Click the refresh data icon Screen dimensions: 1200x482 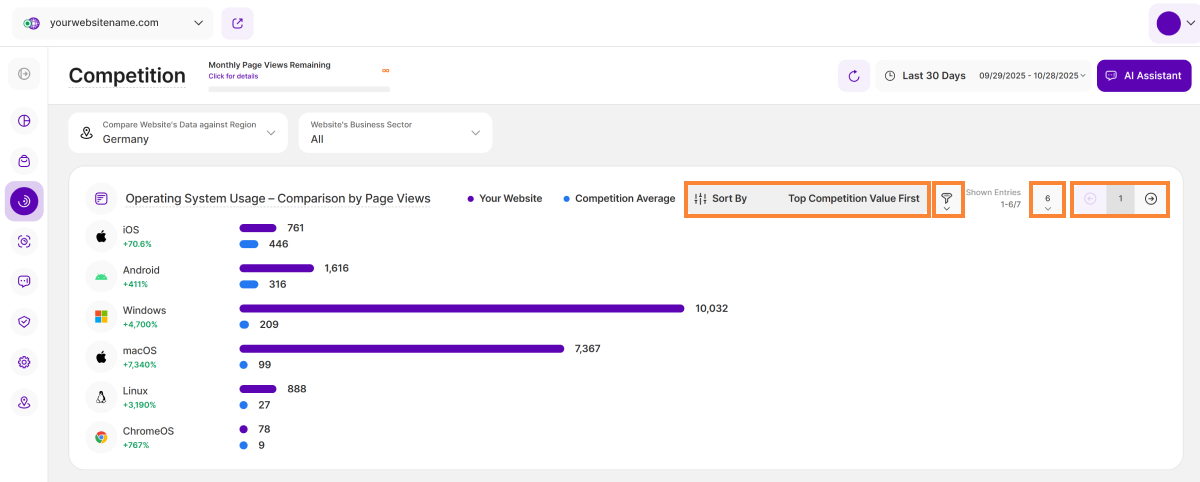853,76
